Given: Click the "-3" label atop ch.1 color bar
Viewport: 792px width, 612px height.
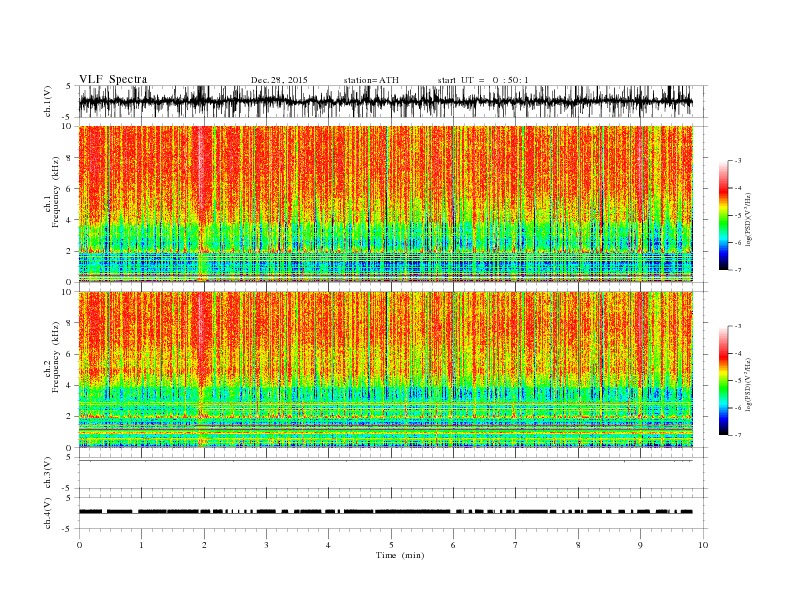Looking at the screenshot, I should tap(737, 161).
